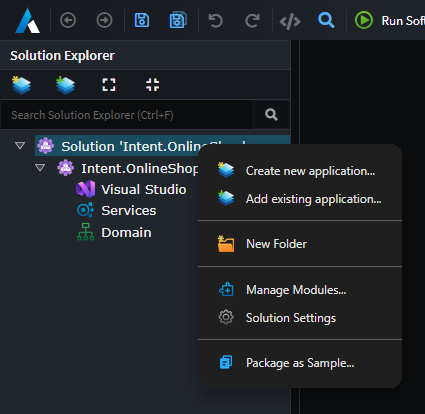The height and width of the screenshot is (414, 425).
Task: Open global search magnifier in toolbar
Action: (x=326, y=20)
